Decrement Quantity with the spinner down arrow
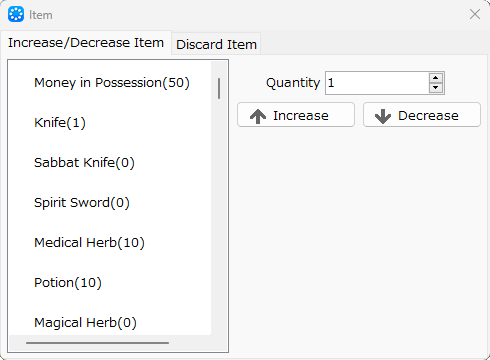The image size is (490, 360). click(435, 88)
